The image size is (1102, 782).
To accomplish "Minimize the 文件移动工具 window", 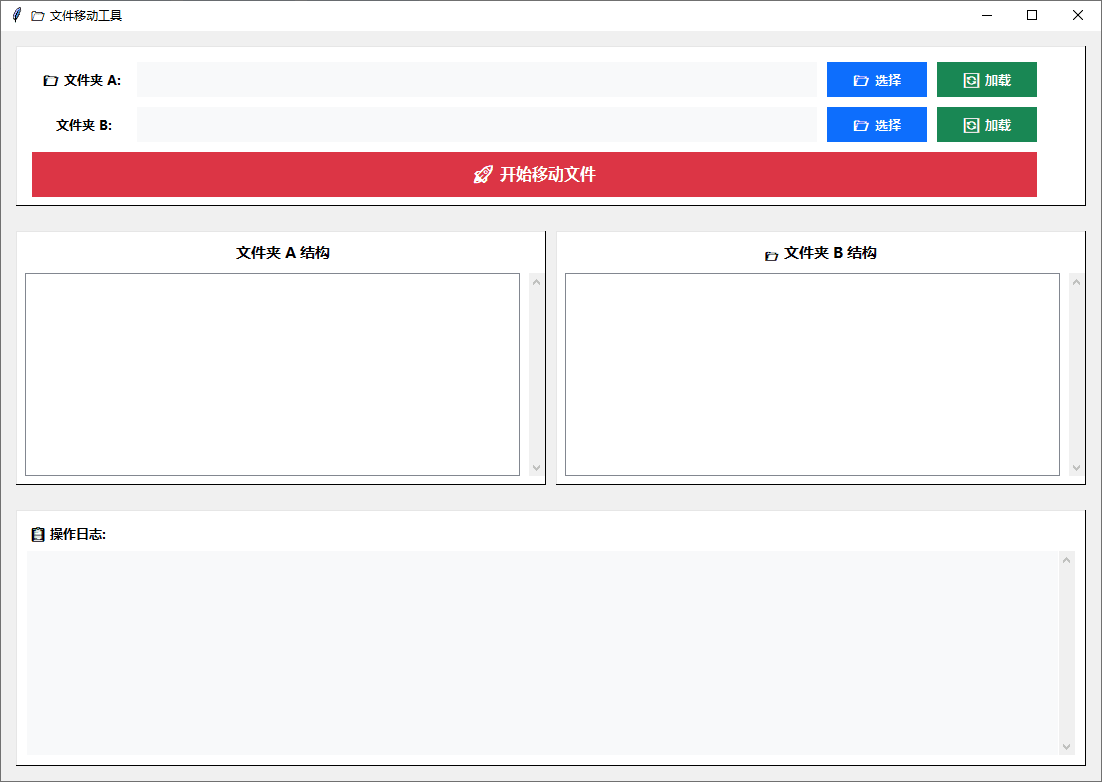I will coord(987,15).
